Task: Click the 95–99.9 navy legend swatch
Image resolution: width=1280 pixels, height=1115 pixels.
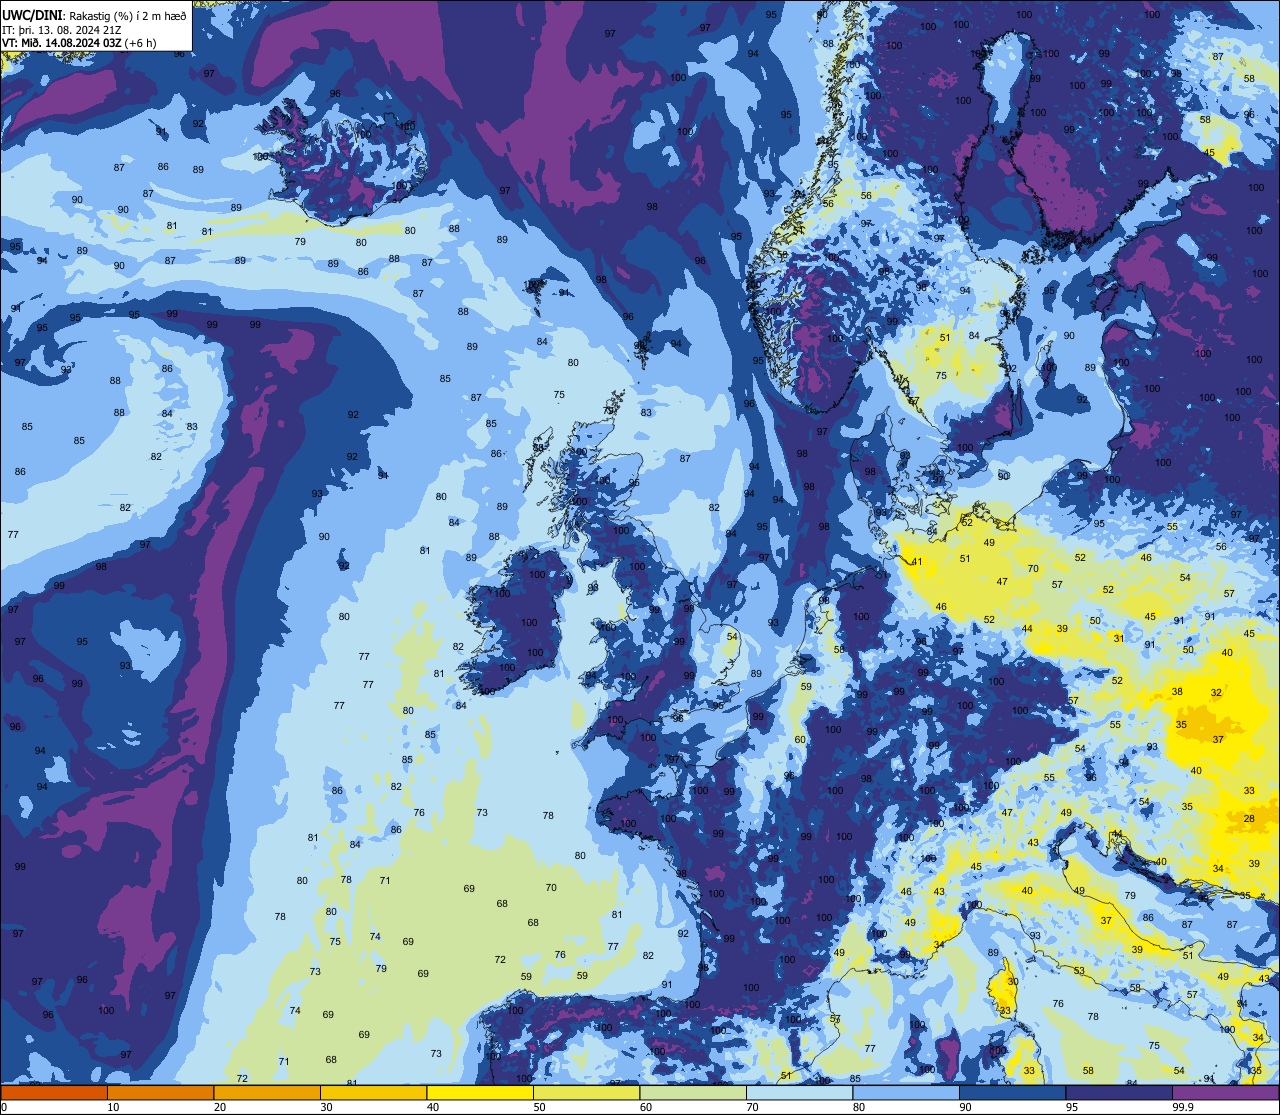Action: coord(1119,1092)
